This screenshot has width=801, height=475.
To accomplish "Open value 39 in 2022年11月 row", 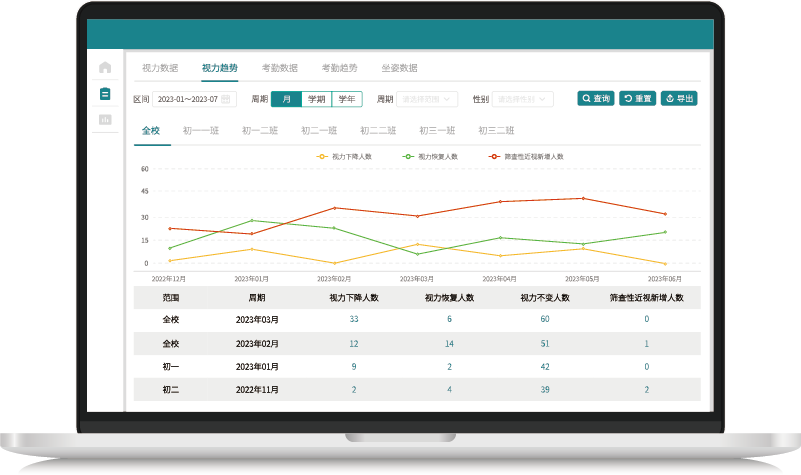I will coord(545,390).
